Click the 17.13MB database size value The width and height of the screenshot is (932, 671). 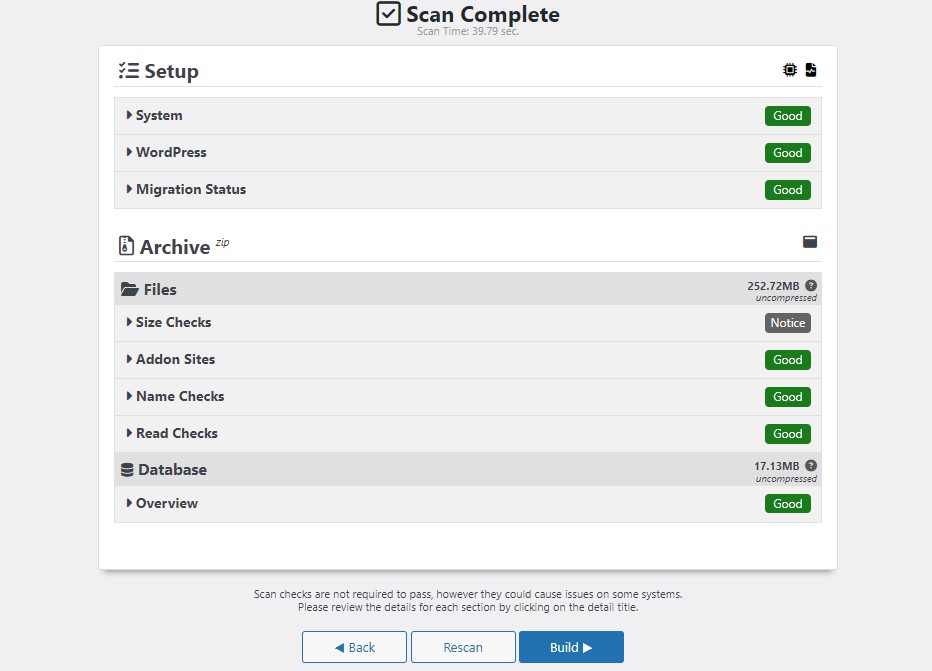click(x=777, y=466)
